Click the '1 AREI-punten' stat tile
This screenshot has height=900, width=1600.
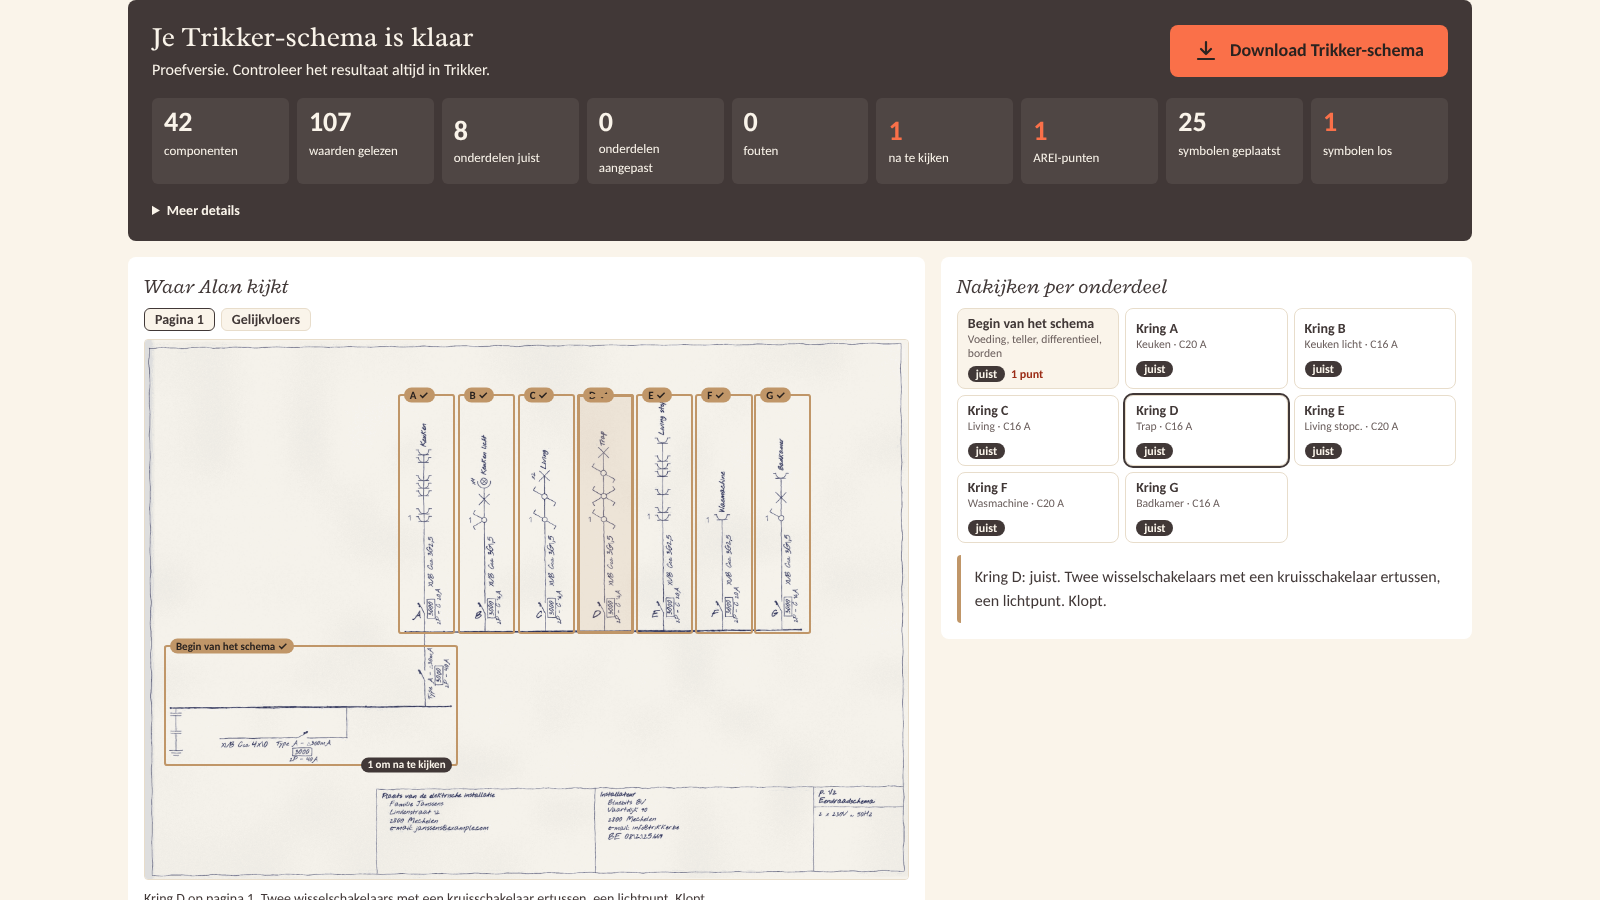pyautogui.click(x=1089, y=141)
